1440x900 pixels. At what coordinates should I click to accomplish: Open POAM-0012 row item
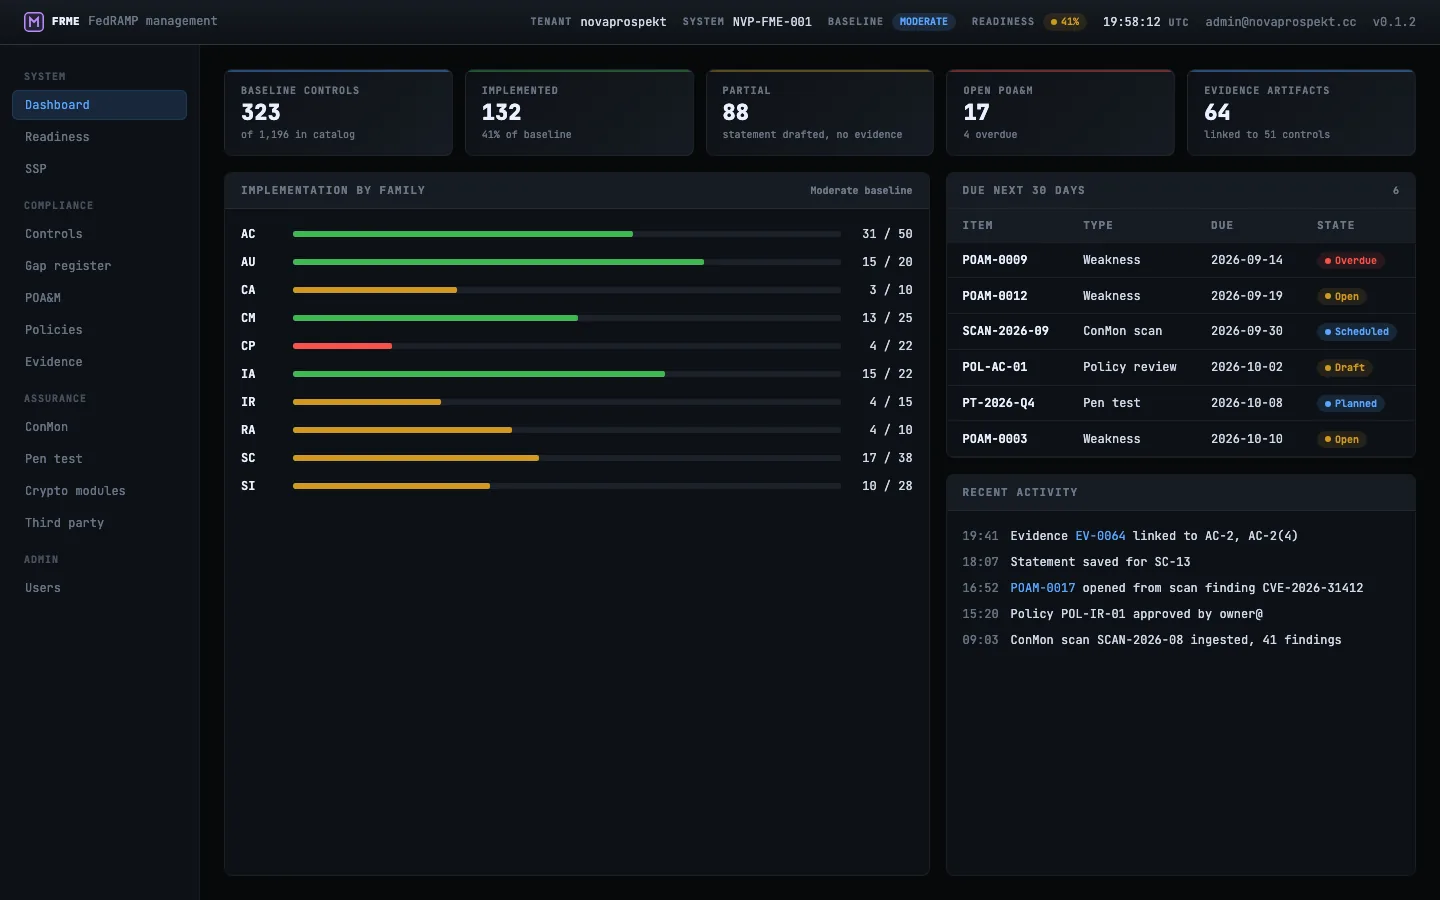click(995, 296)
